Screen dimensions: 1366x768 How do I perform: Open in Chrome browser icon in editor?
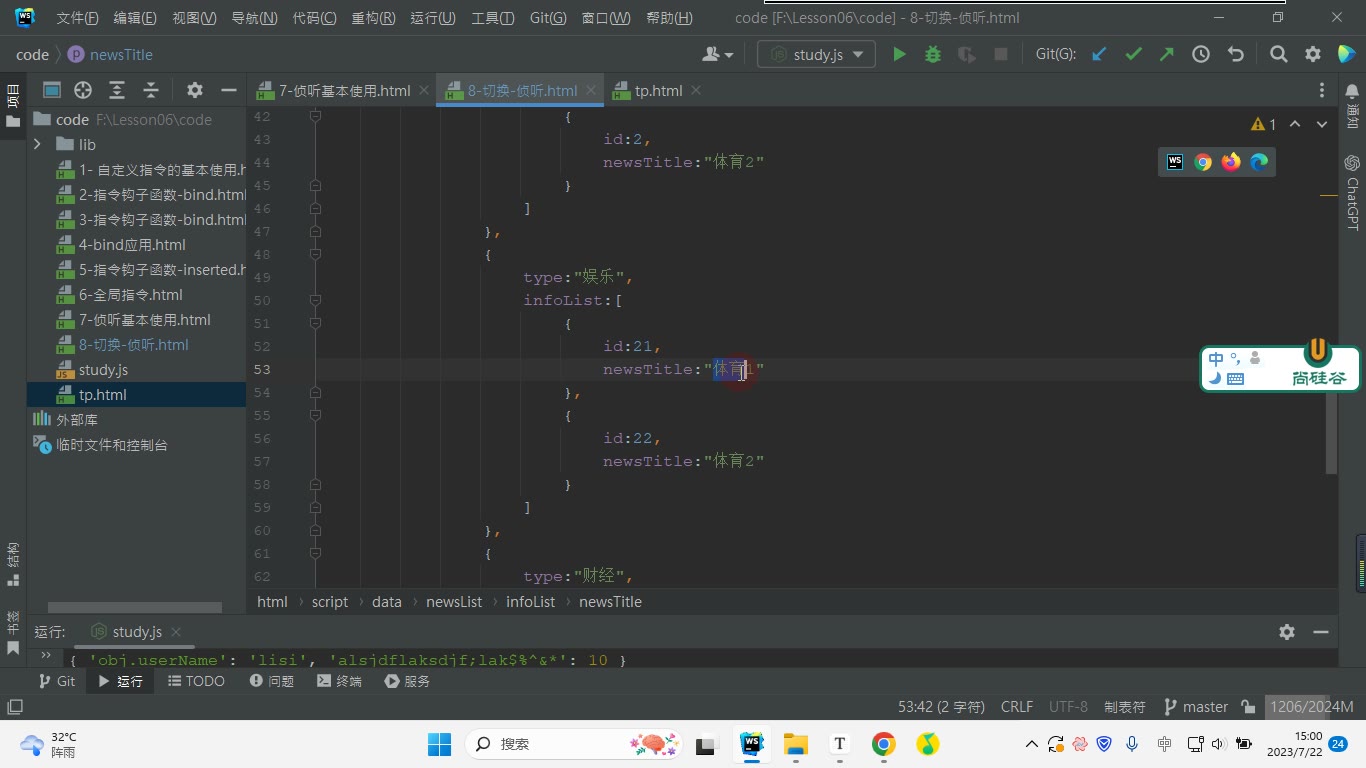click(x=1203, y=161)
